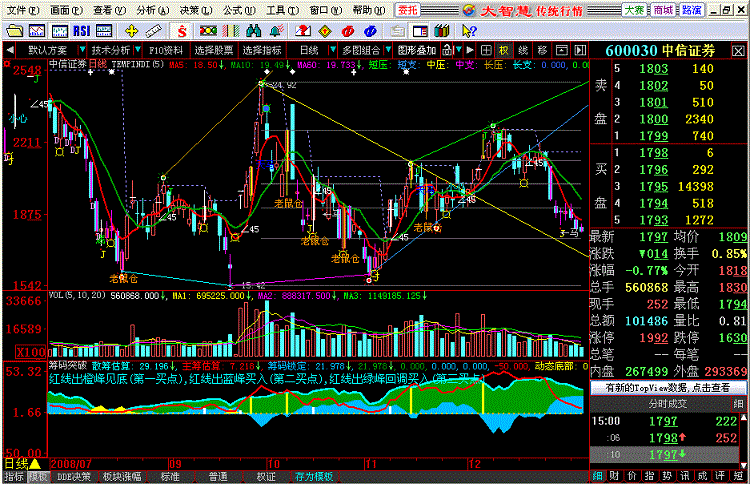750x484 pixels.
Task: Click the 图形叠加 button
Action: (x=417, y=50)
